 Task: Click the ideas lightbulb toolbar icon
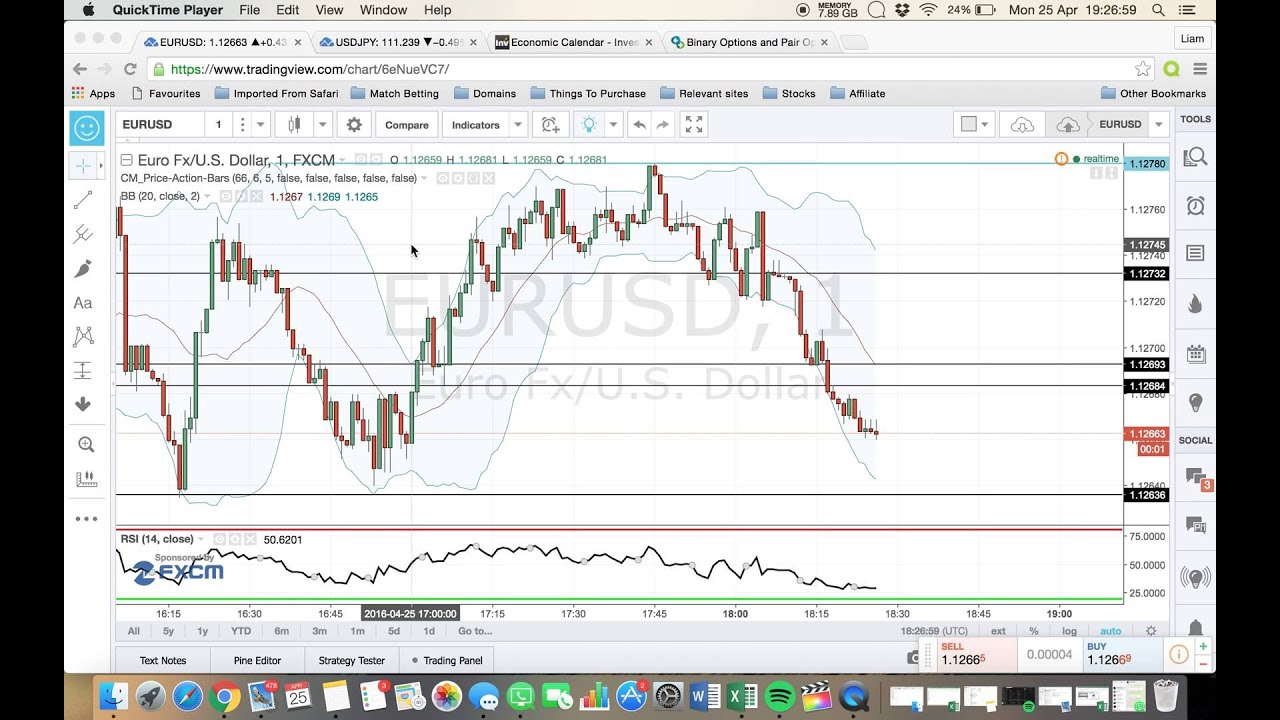click(x=589, y=125)
